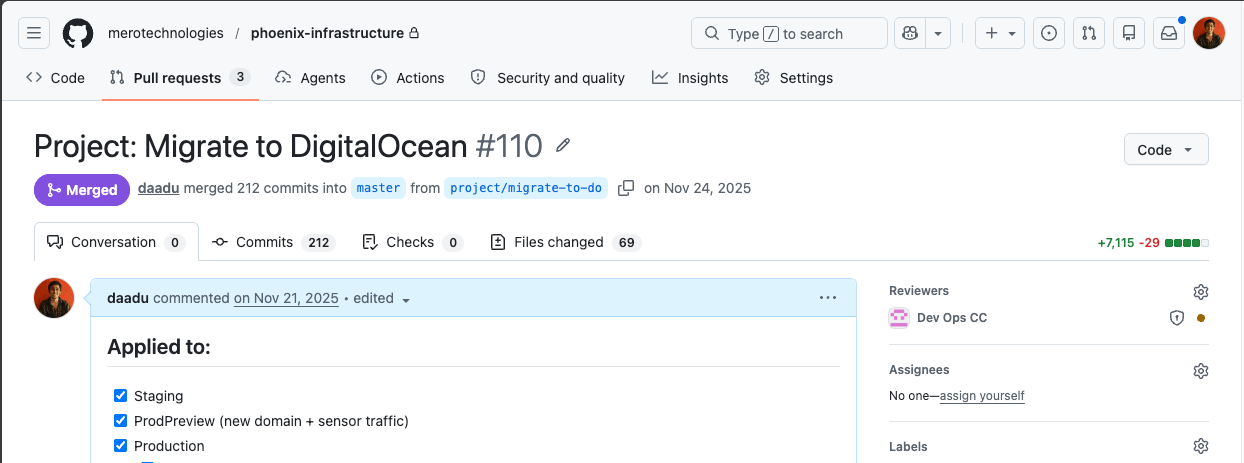Image resolution: width=1244 pixels, height=463 pixels.
Task: Toggle the ProdPreview checkbox
Action: [x=121, y=421]
